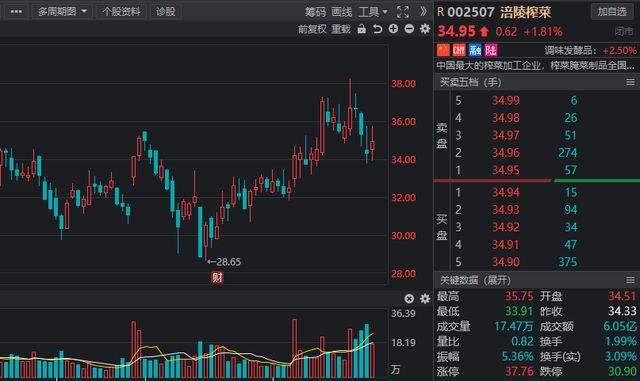Open 调味发酵品 sector link
The image size is (640, 381).
(570, 51)
